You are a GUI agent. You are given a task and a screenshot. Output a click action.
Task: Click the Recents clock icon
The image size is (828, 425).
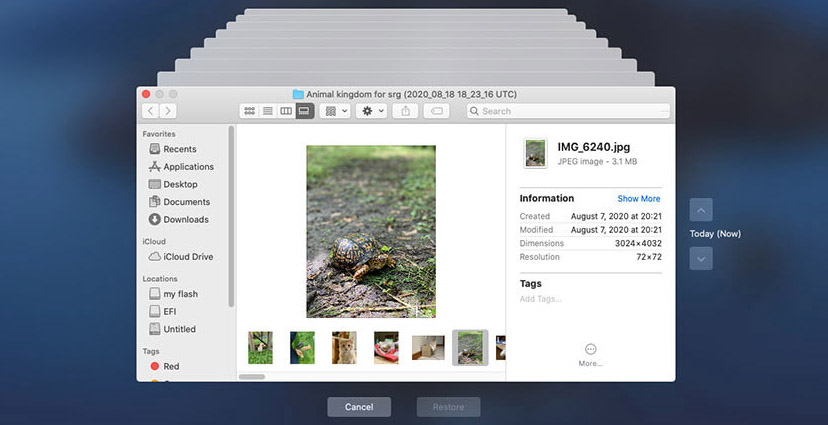(x=154, y=149)
